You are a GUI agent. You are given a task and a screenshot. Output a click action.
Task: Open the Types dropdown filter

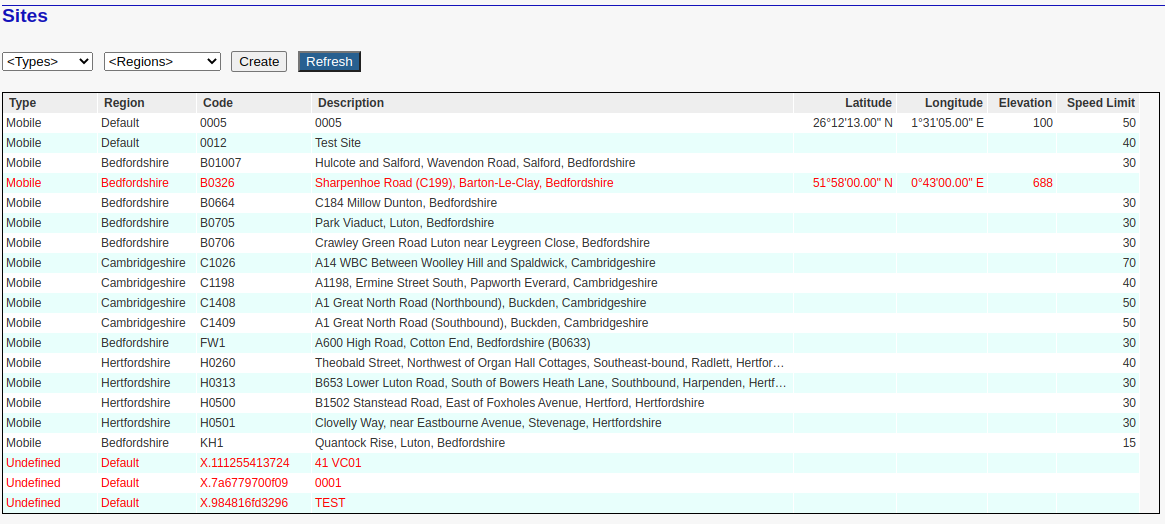(47, 61)
